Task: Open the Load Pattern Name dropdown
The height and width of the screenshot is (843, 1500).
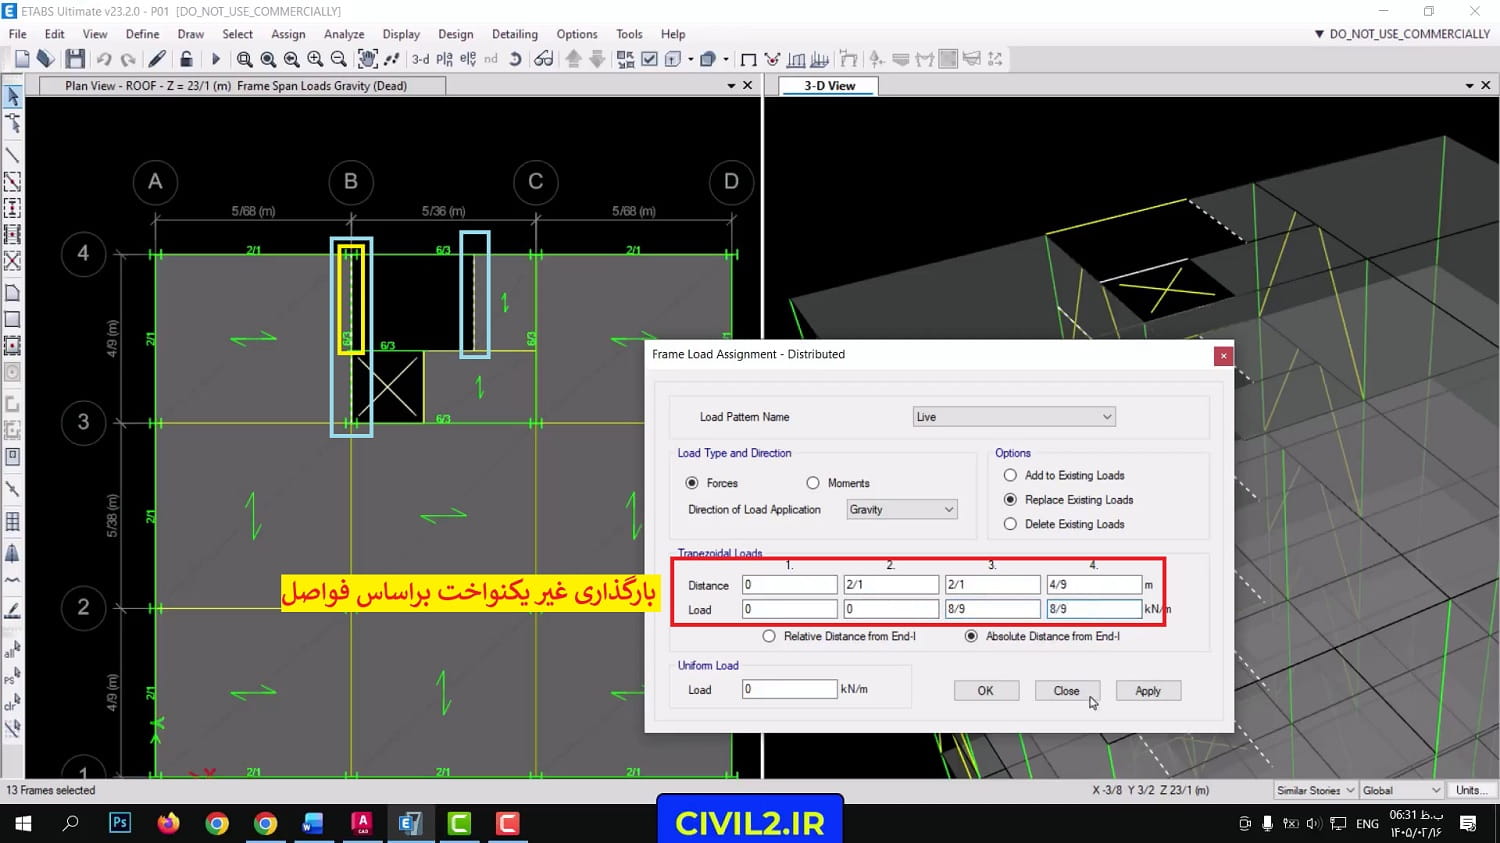Action: pyautogui.click(x=1014, y=417)
